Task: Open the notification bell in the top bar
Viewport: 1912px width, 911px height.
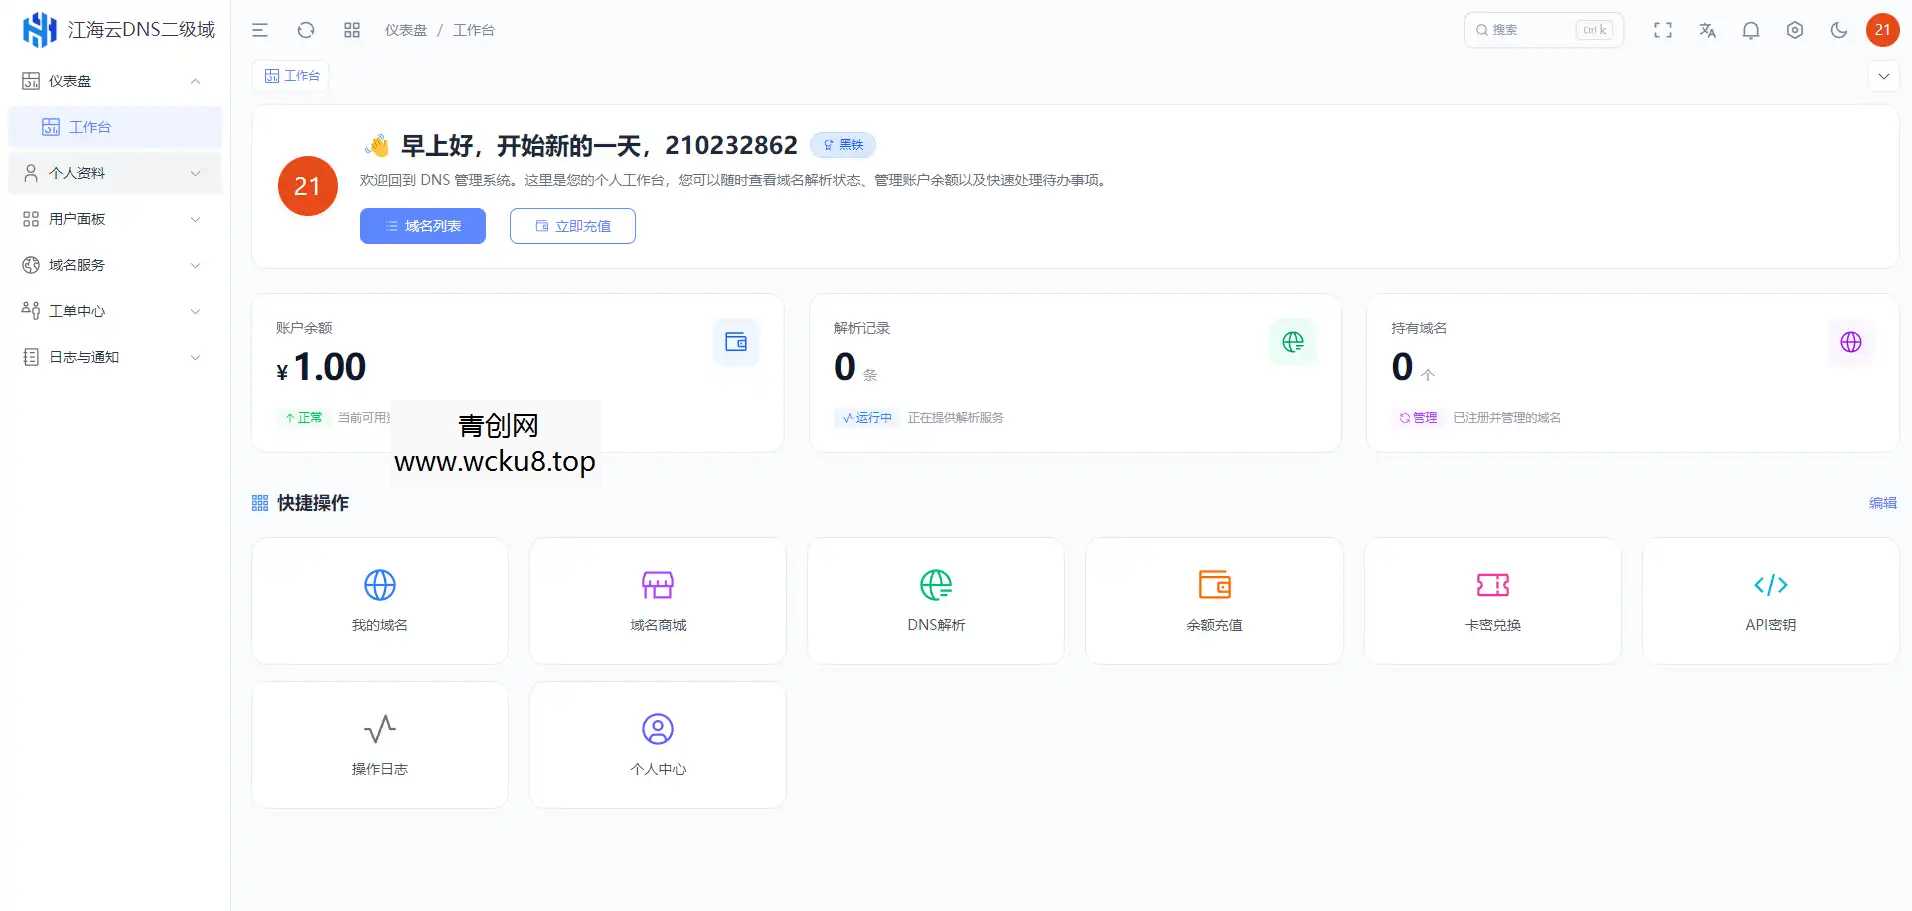Action: [x=1751, y=30]
